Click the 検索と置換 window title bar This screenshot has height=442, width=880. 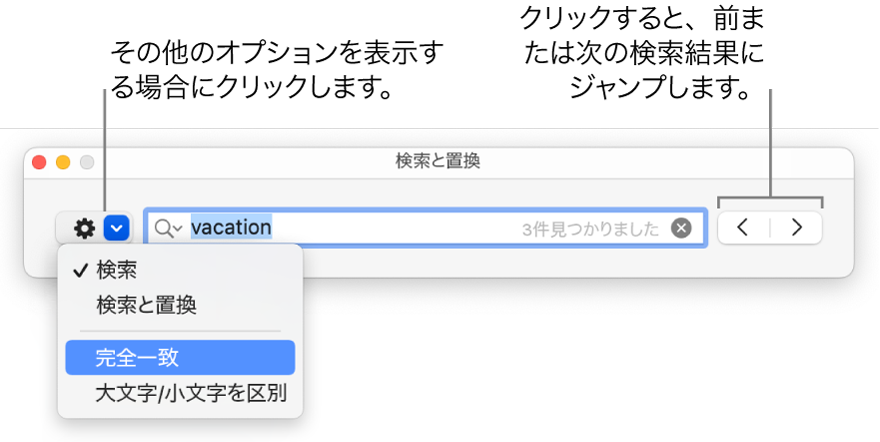tap(438, 163)
